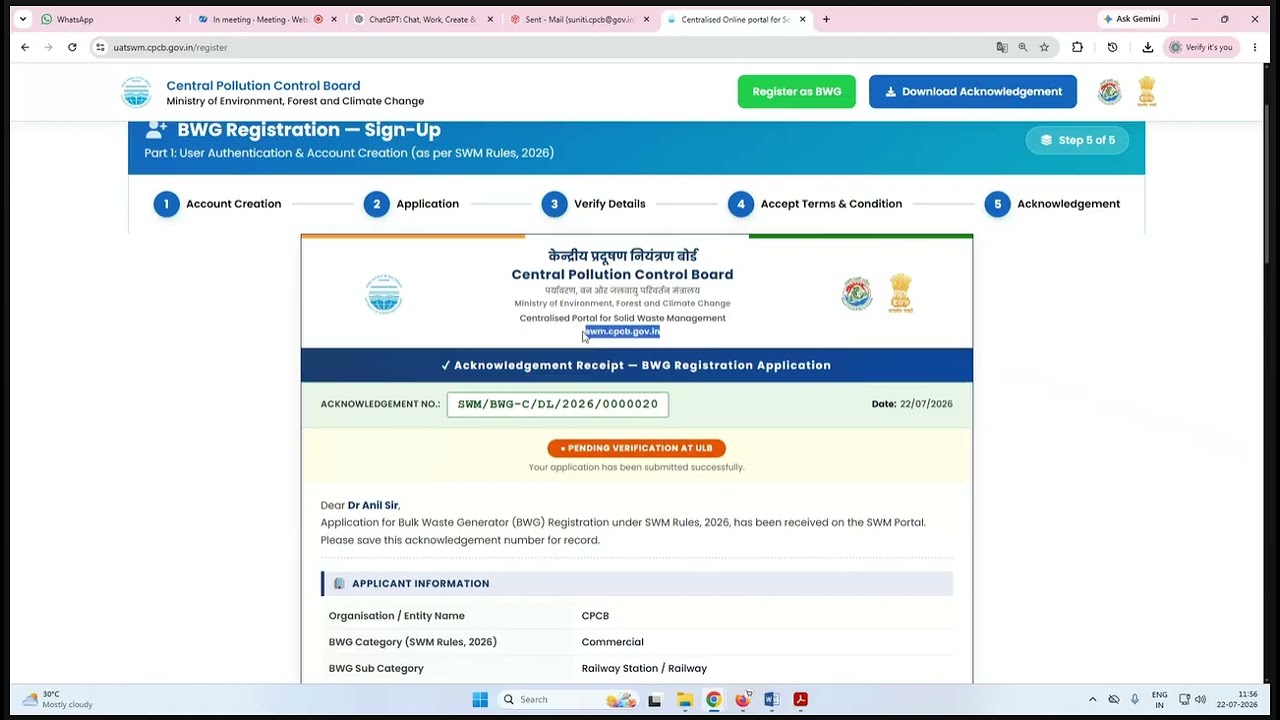Click Download Acknowledgement button

coord(973,91)
